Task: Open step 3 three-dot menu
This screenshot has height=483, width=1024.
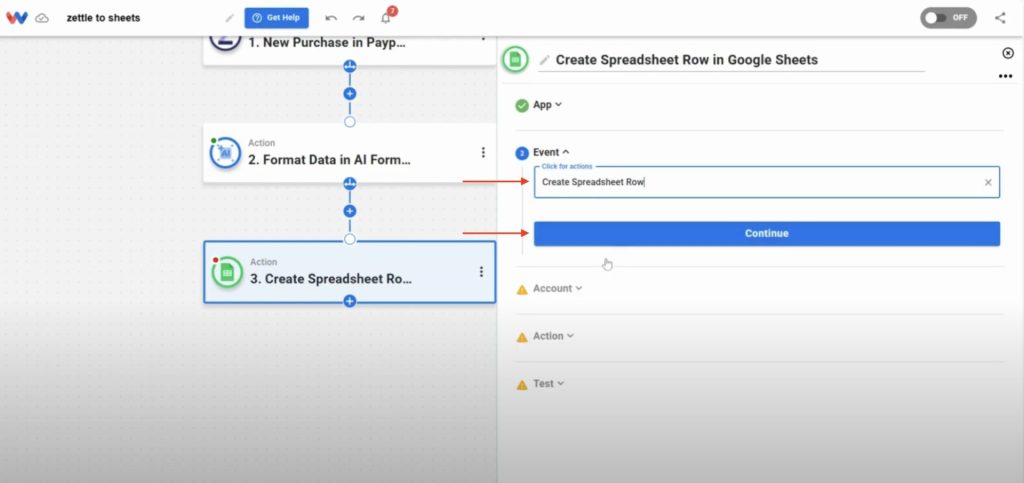Action: pyautogui.click(x=481, y=272)
